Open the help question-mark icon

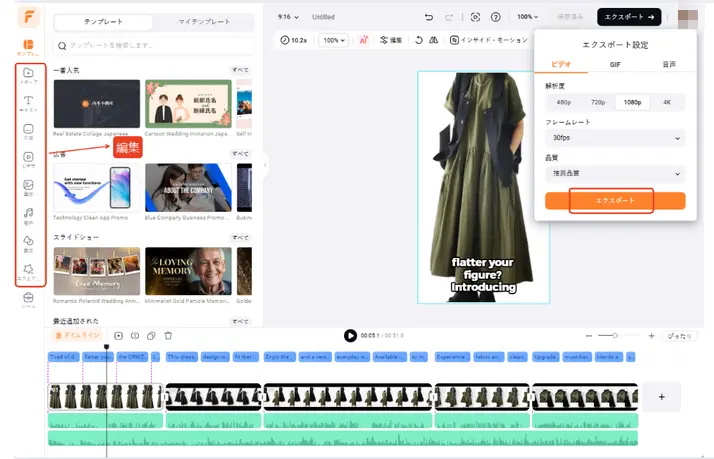pos(495,17)
